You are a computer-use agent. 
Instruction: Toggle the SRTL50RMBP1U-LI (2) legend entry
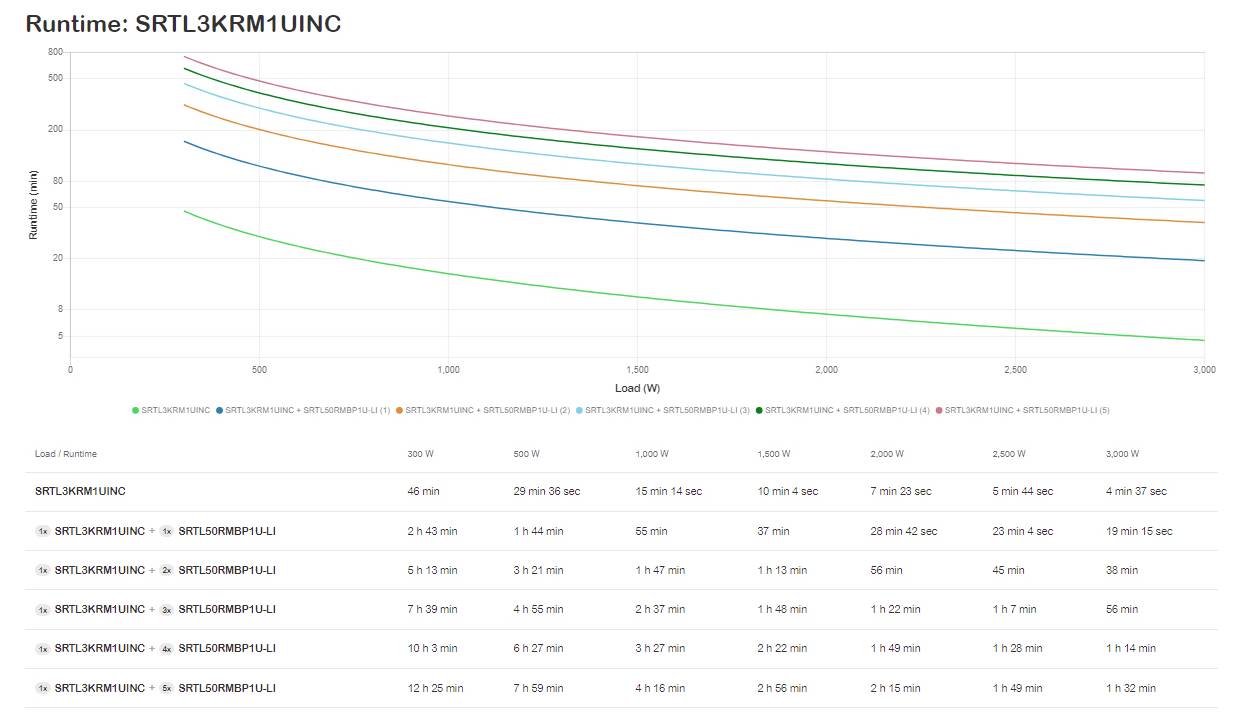(x=482, y=410)
